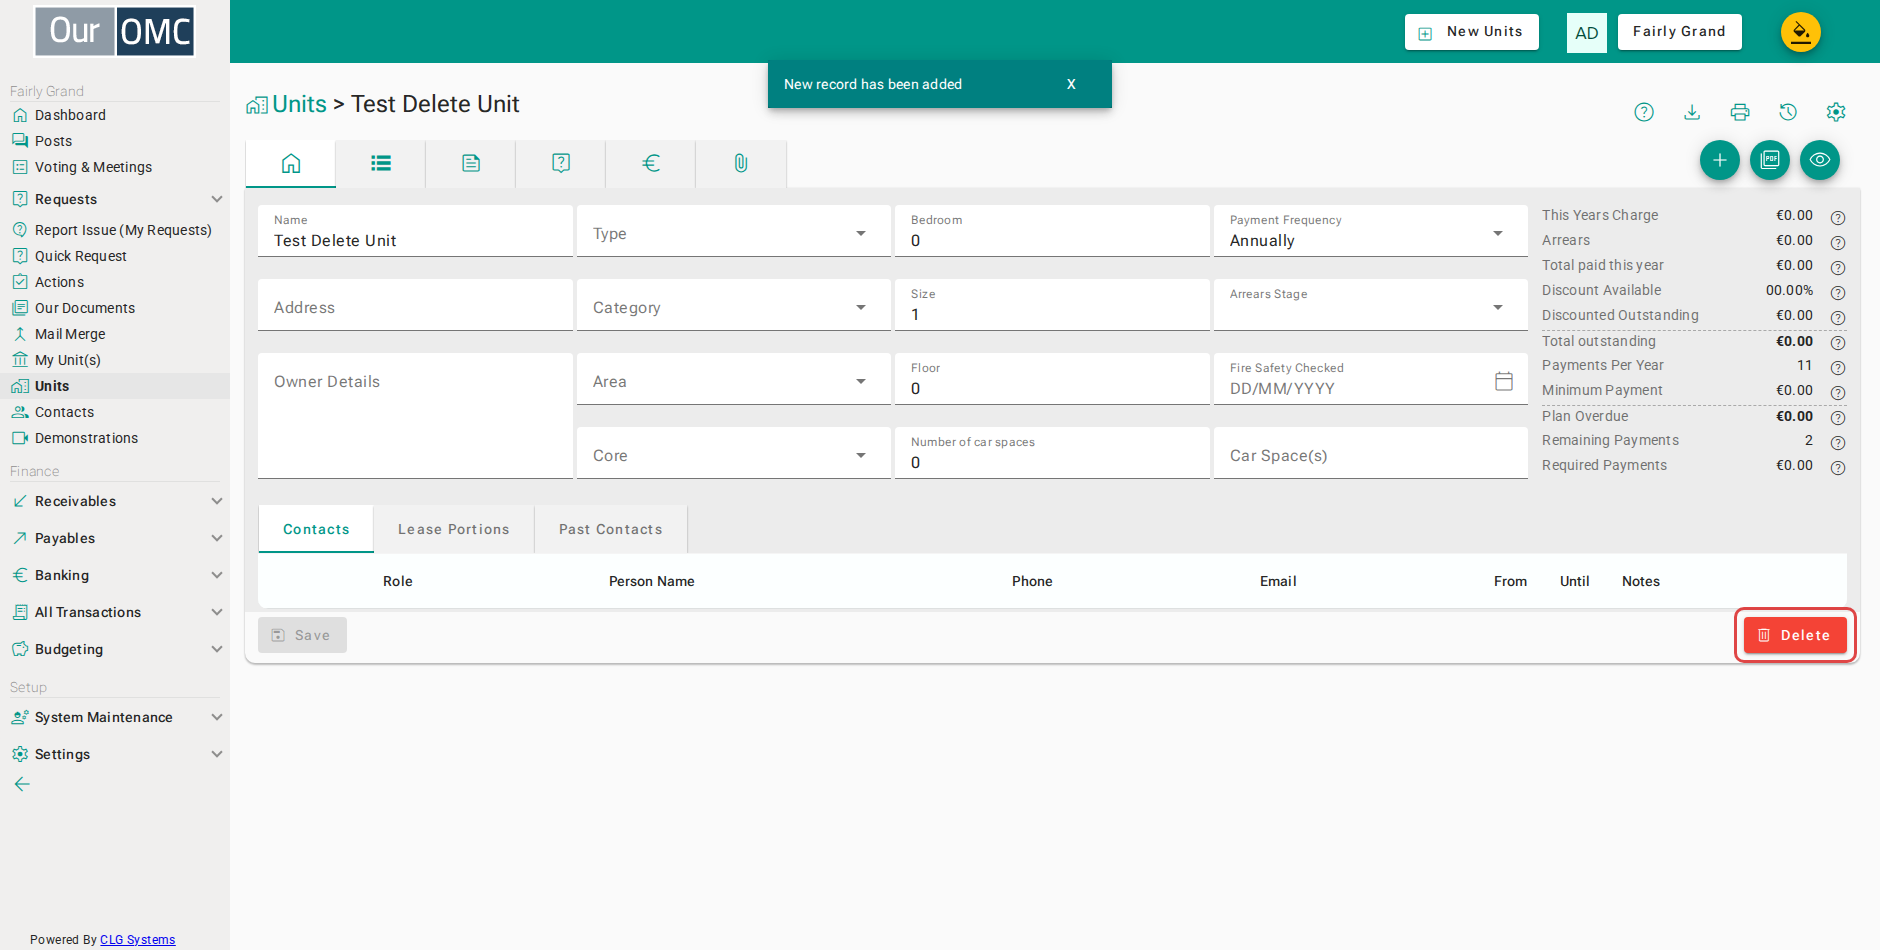1880x950 pixels.
Task: Click into the Address input field
Action: tap(415, 305)
